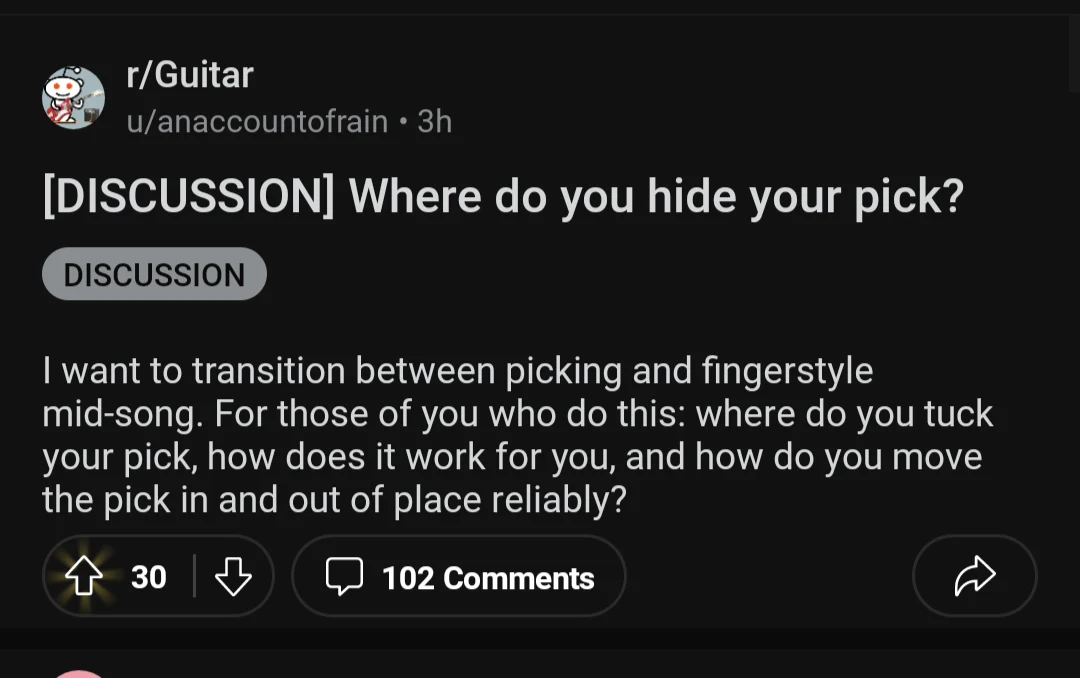This screenshot has height=678, width=1080.
Task: View u/anaccountofrain's profile
Action: [256, 121]
